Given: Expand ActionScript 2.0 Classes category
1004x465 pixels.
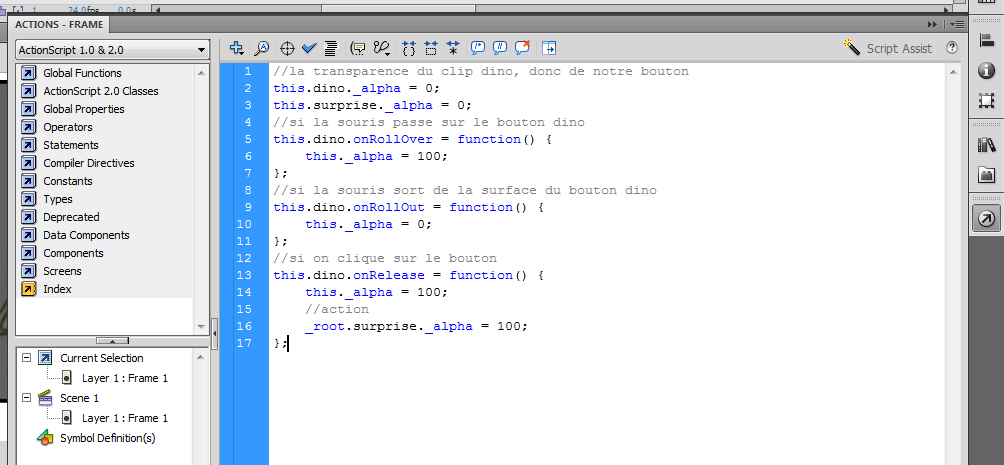Looking at the screenshot, I should 101,91.
